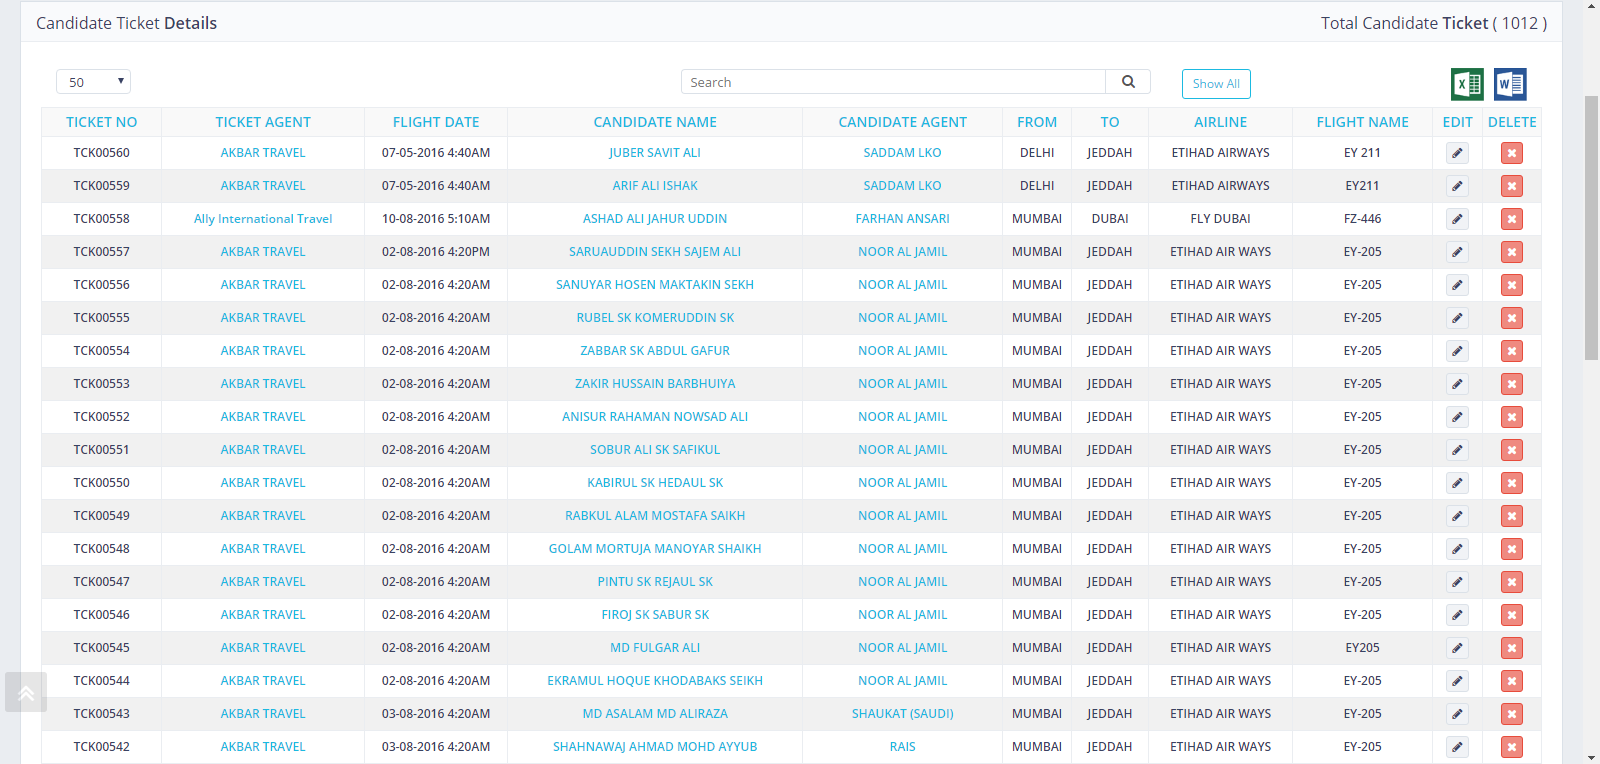The image size is (1600, 764).
Task: Open agent SHAUKAT (SAUDI)
Action: point(902,714)
